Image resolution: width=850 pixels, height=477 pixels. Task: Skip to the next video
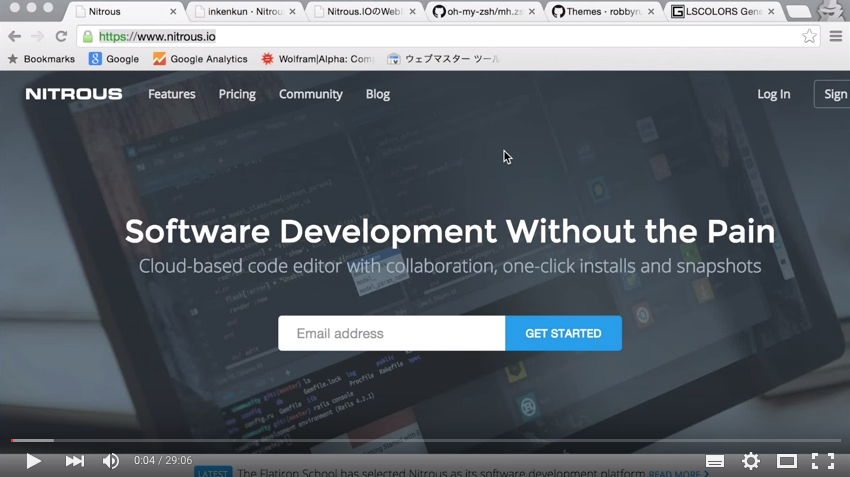[75, 461]
